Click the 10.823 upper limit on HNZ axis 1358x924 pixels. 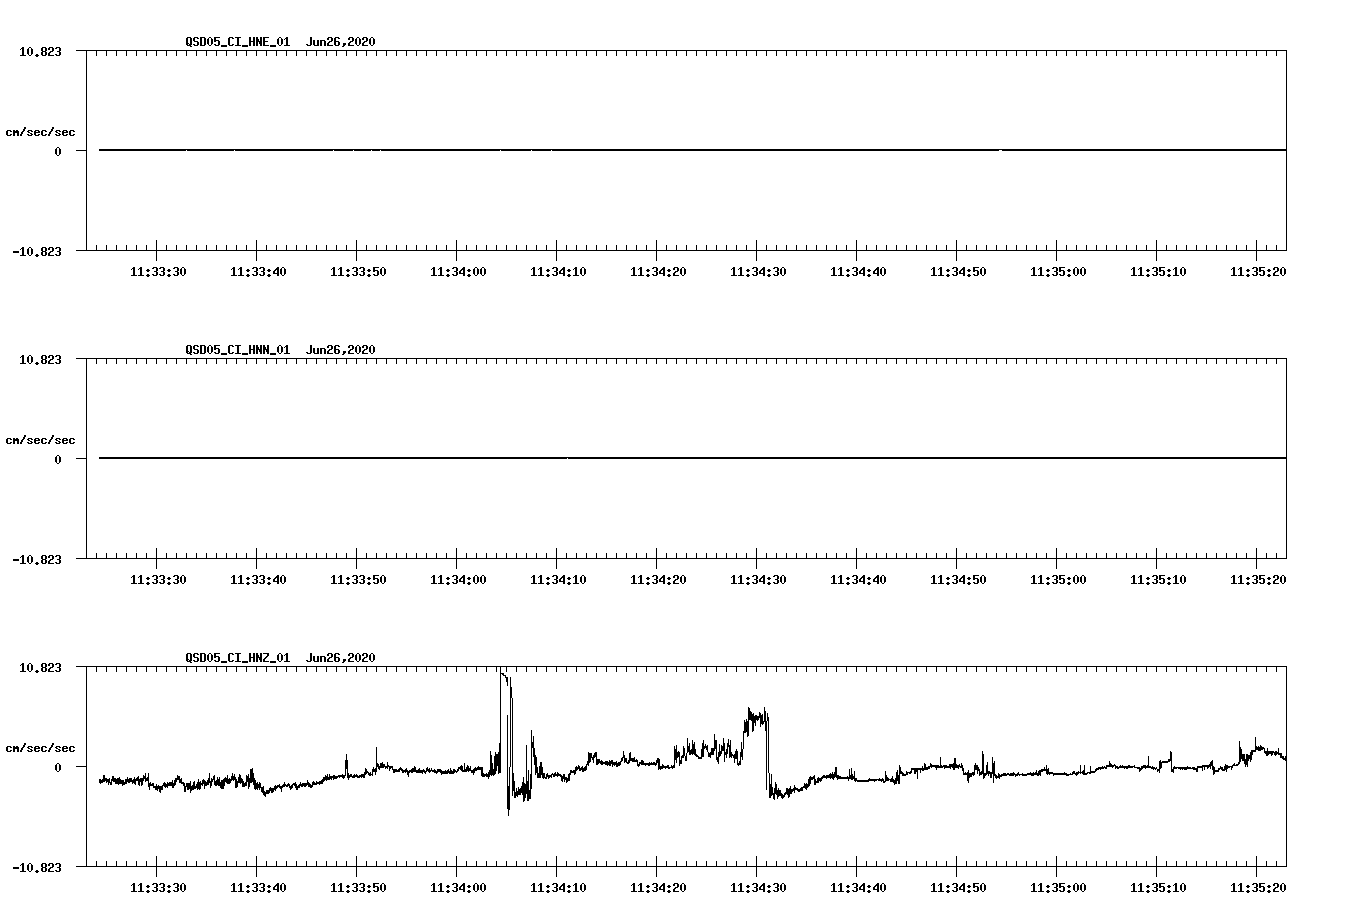40,667
